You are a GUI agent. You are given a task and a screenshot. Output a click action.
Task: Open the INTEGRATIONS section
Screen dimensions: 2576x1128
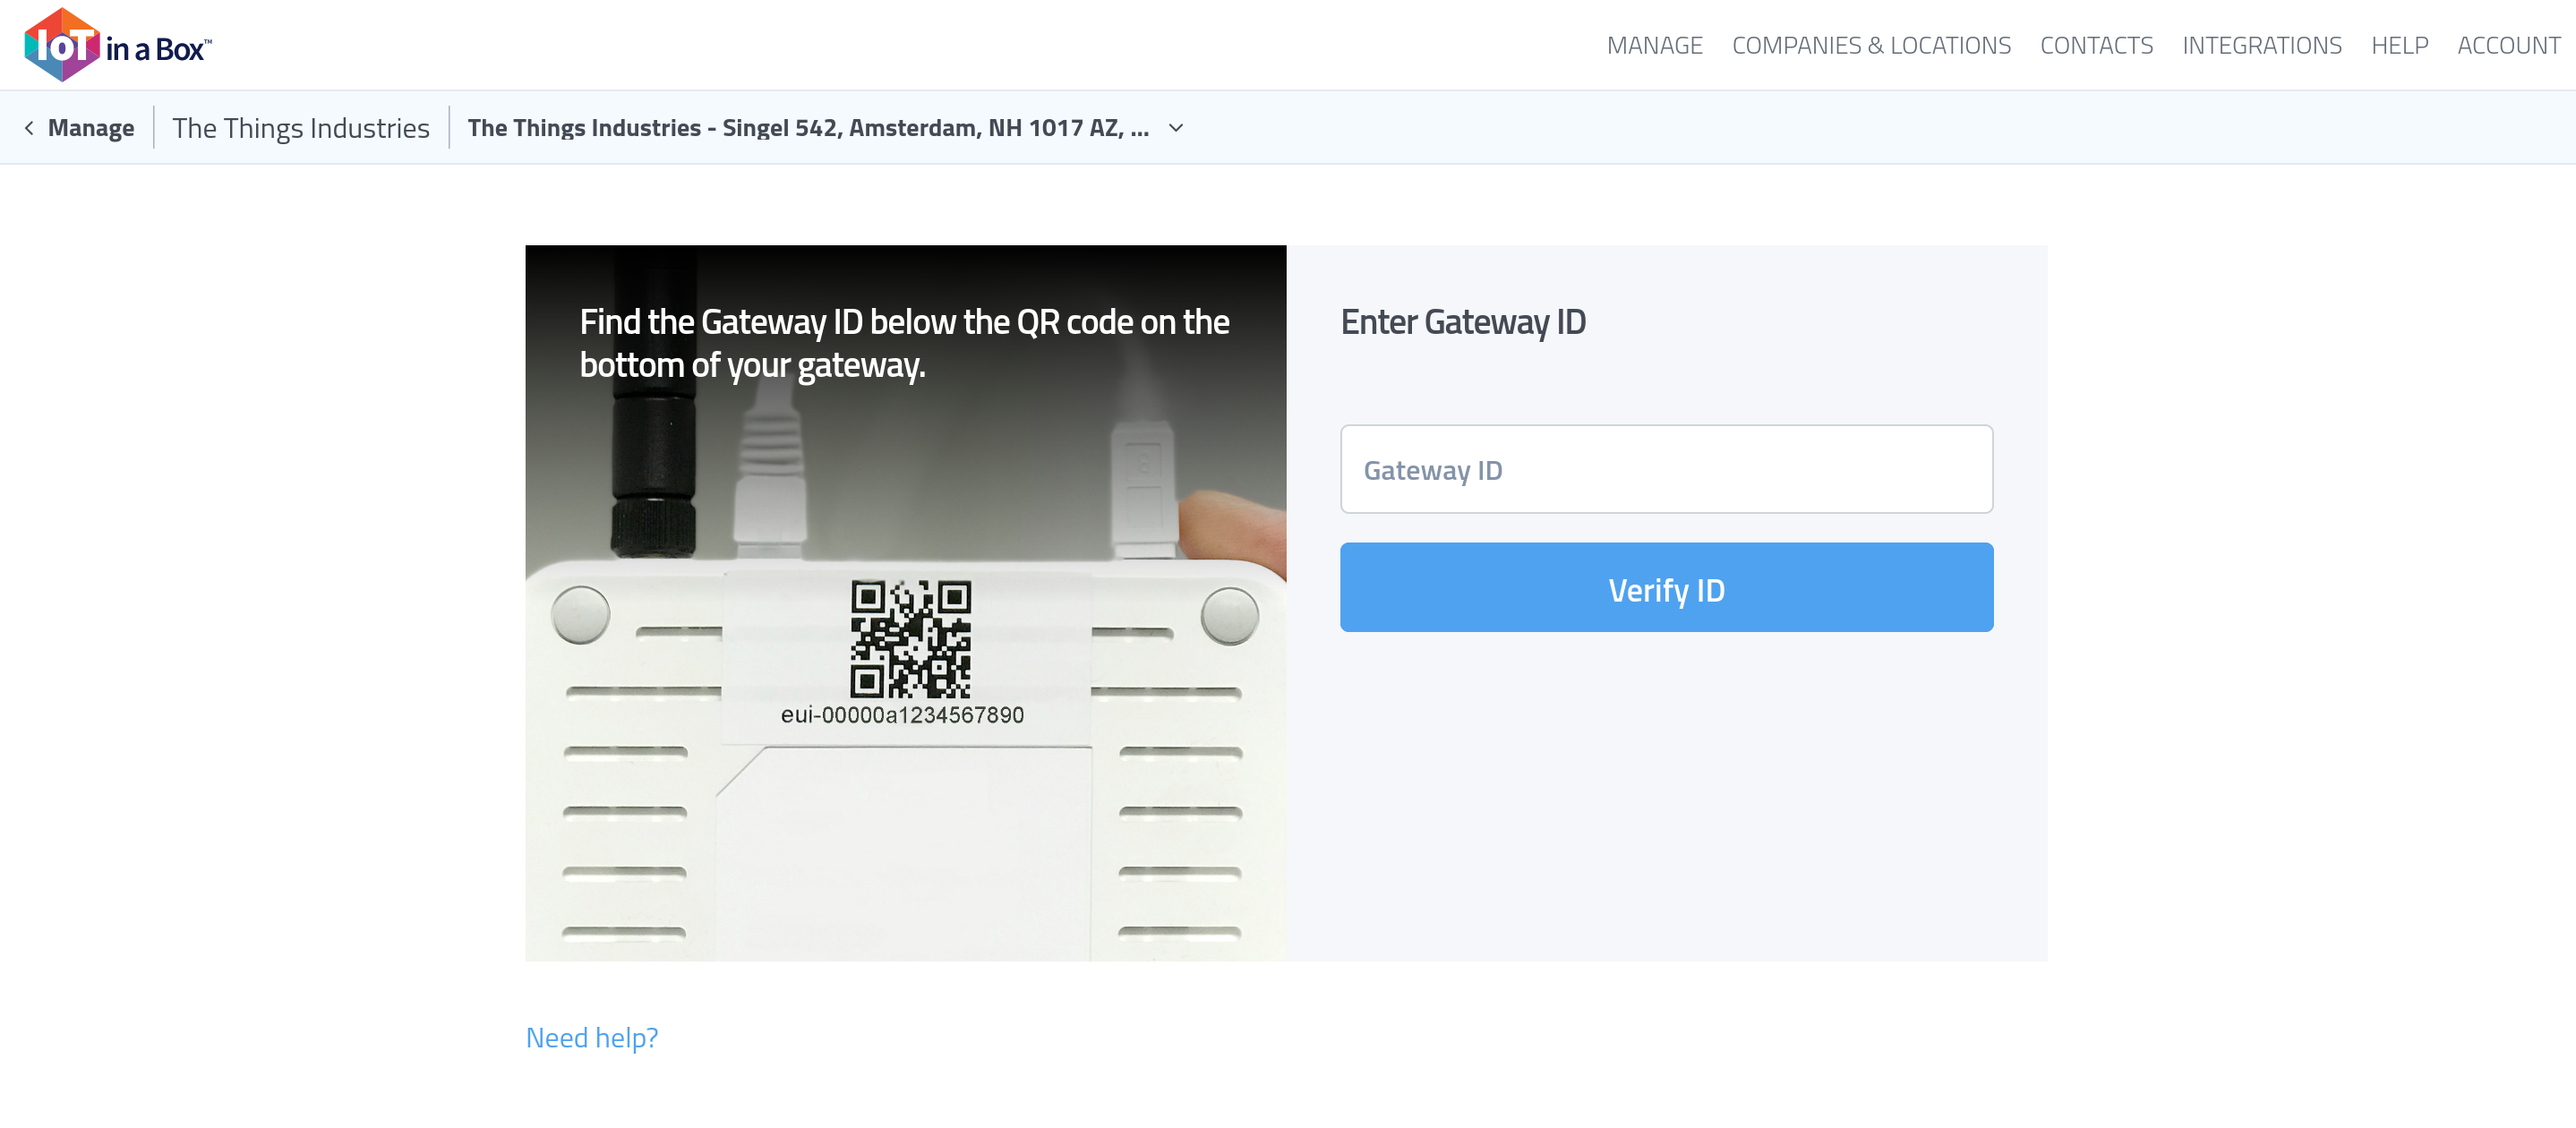coord(2261,46)
